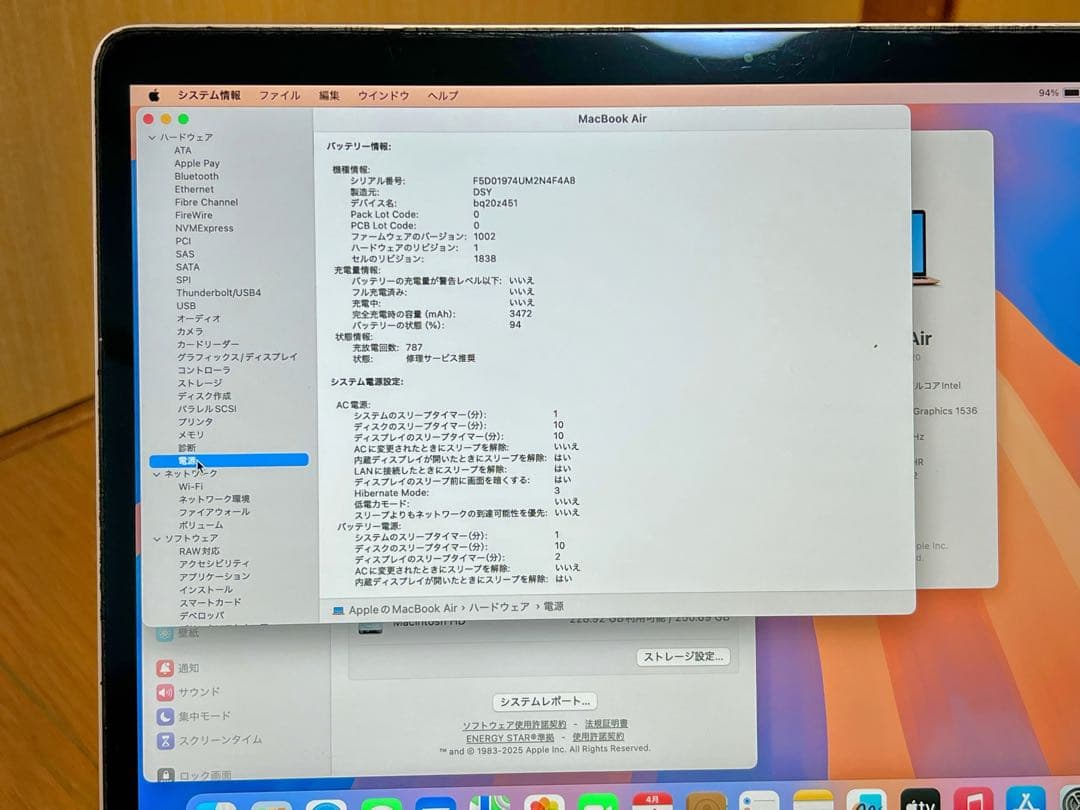This screenshot has height=810, width=1080.
Task: Click ハードウェア in the path bar
Action: click(x=499, y=608)
